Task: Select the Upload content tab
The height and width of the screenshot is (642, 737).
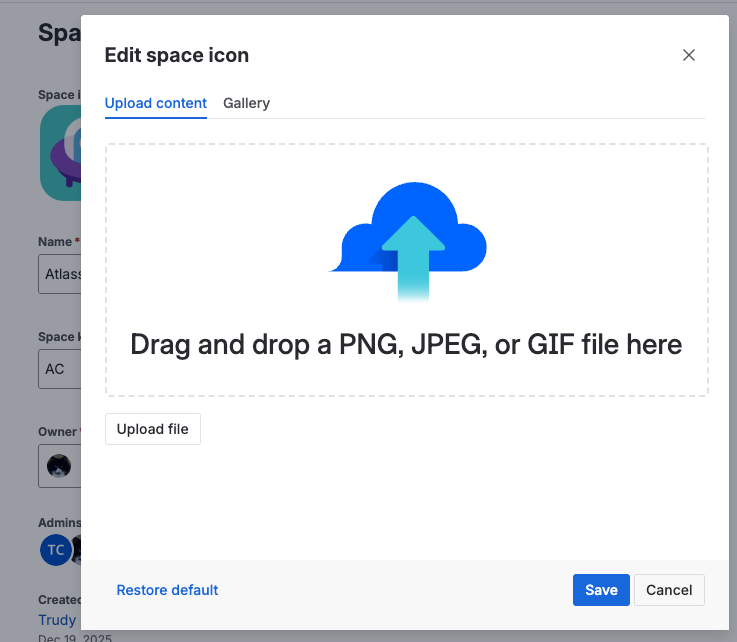Action: pos(156,103)
